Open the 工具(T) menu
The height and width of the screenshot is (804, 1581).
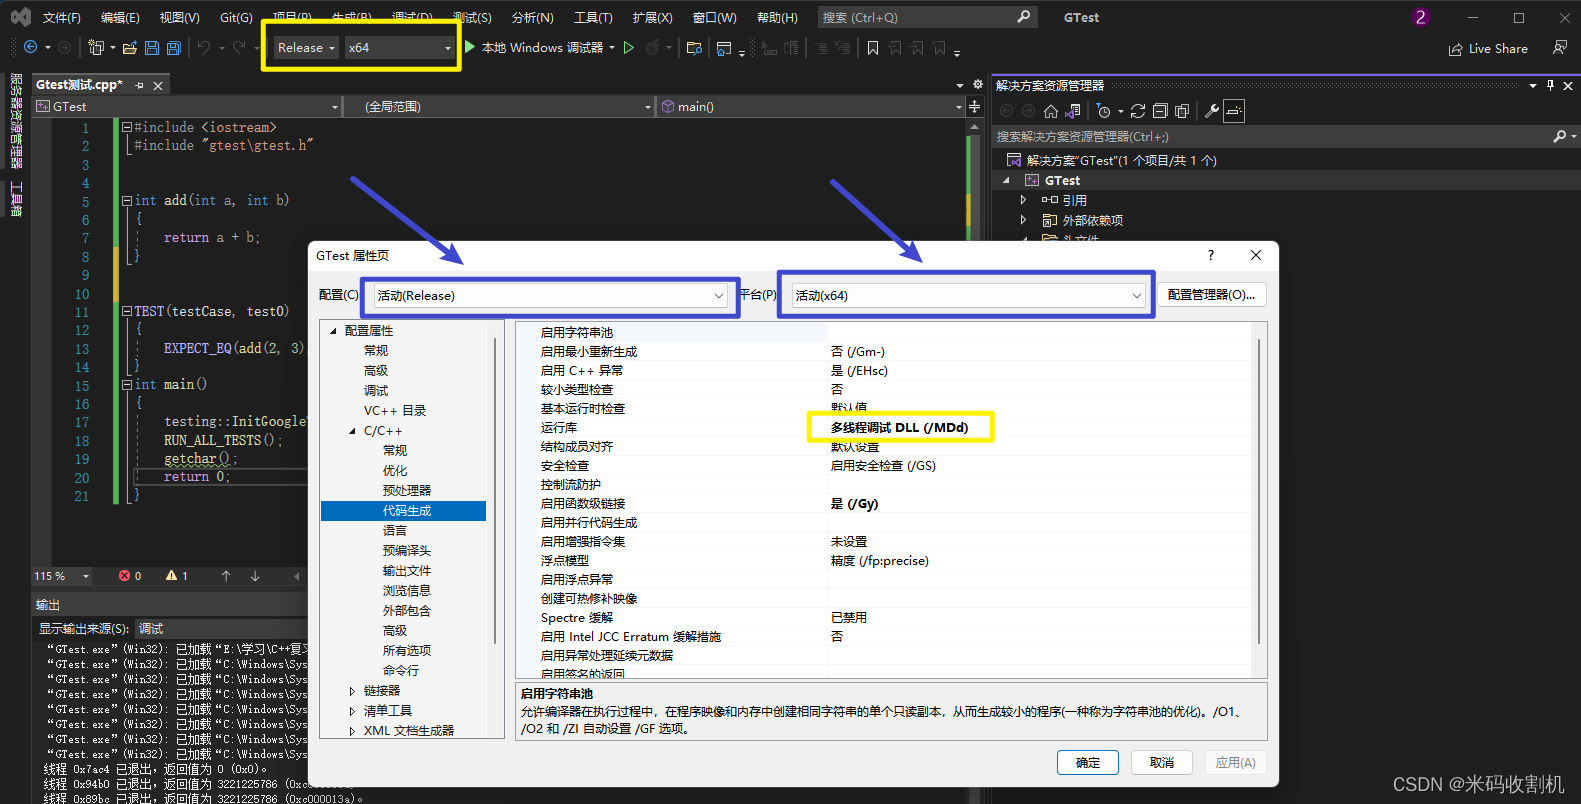click(x=593, y=17)
